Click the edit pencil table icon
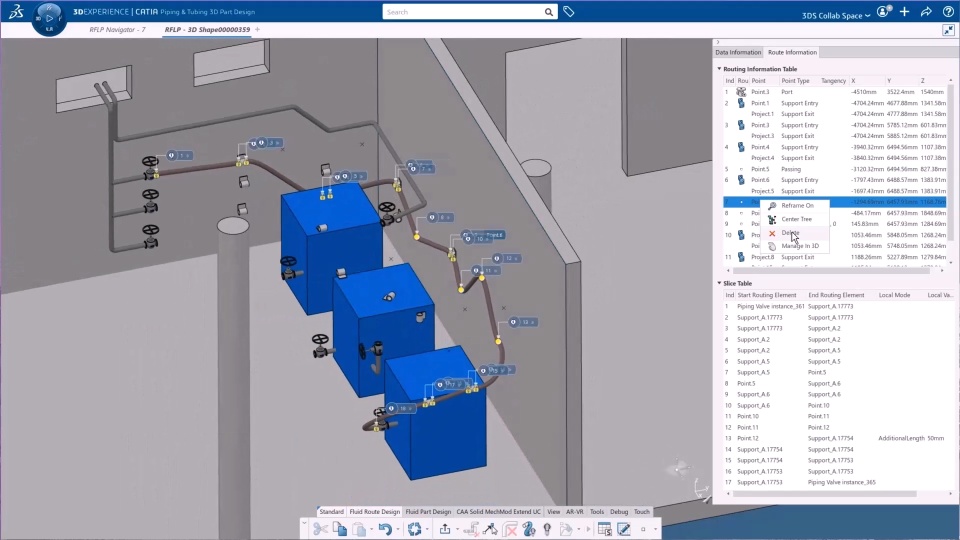 coord(624,529)
